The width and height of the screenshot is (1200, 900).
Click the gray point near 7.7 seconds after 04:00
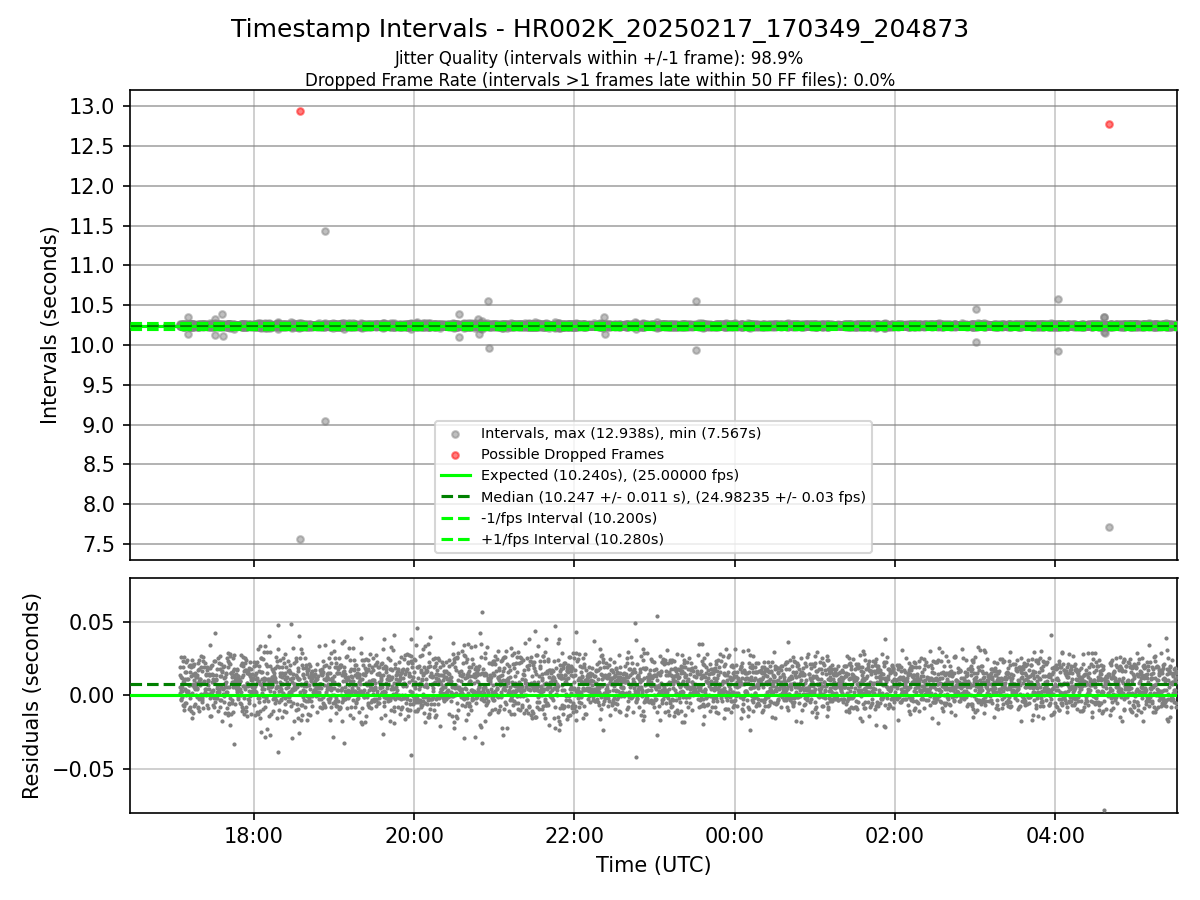click(1109, 527)
